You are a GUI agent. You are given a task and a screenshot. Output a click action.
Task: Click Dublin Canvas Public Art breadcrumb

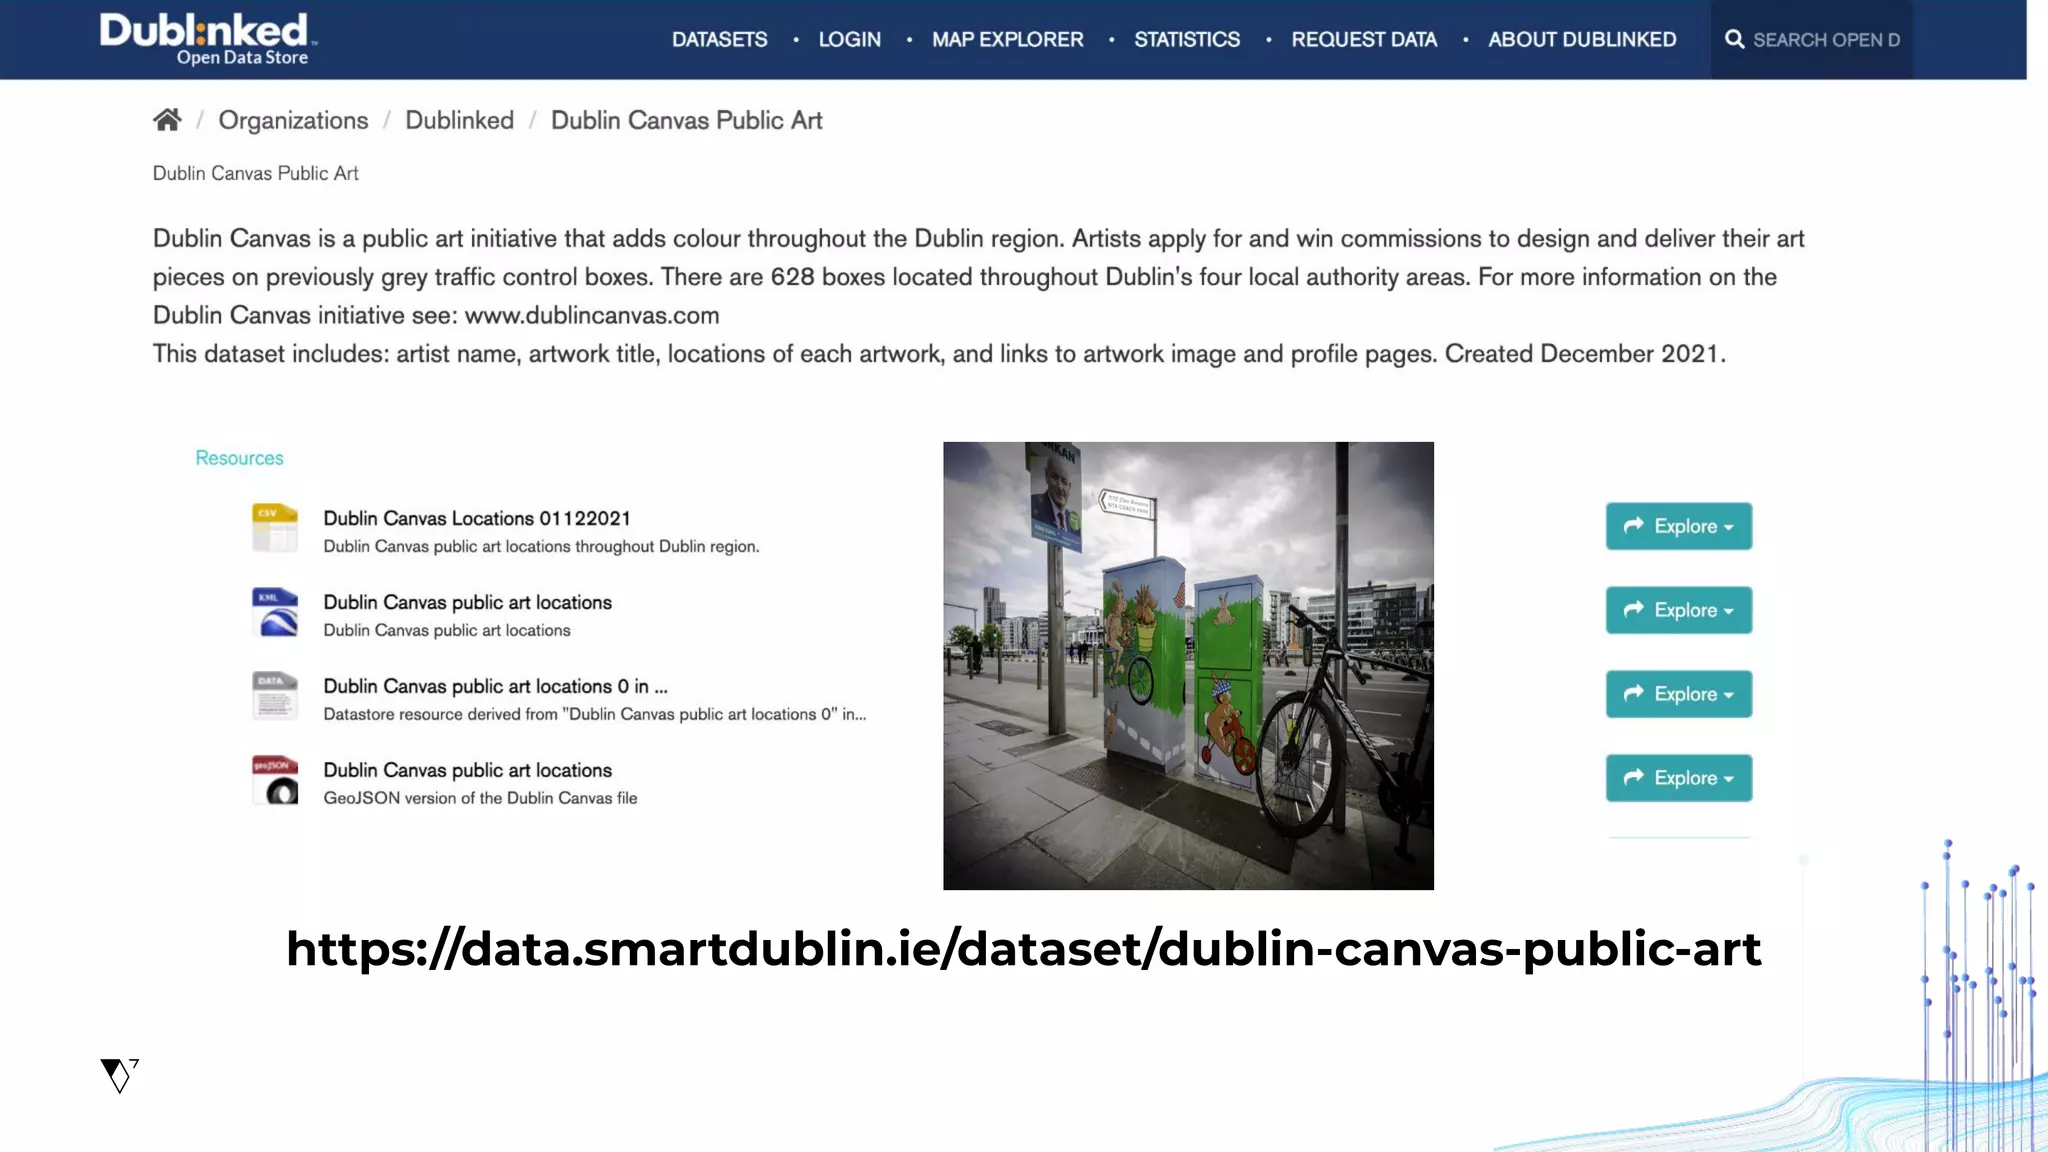coord(686,120)
